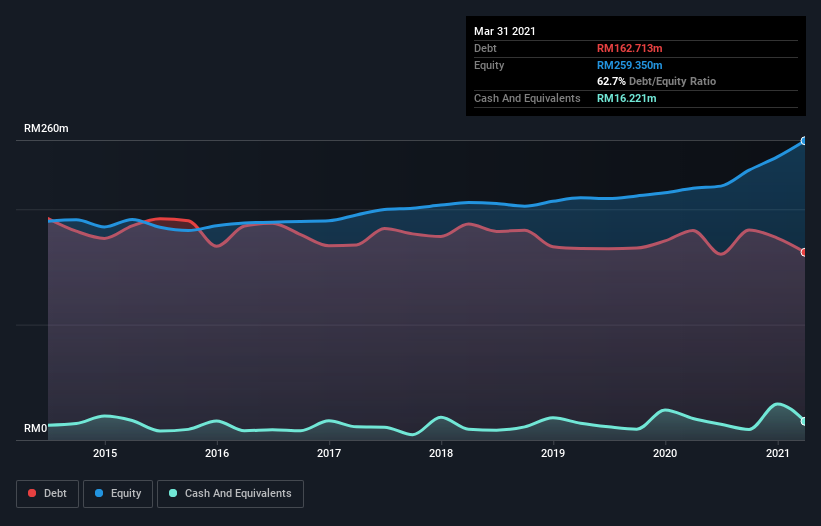
Task: Click the 2015 x-axis label
Action: click(x=105, y=453)
